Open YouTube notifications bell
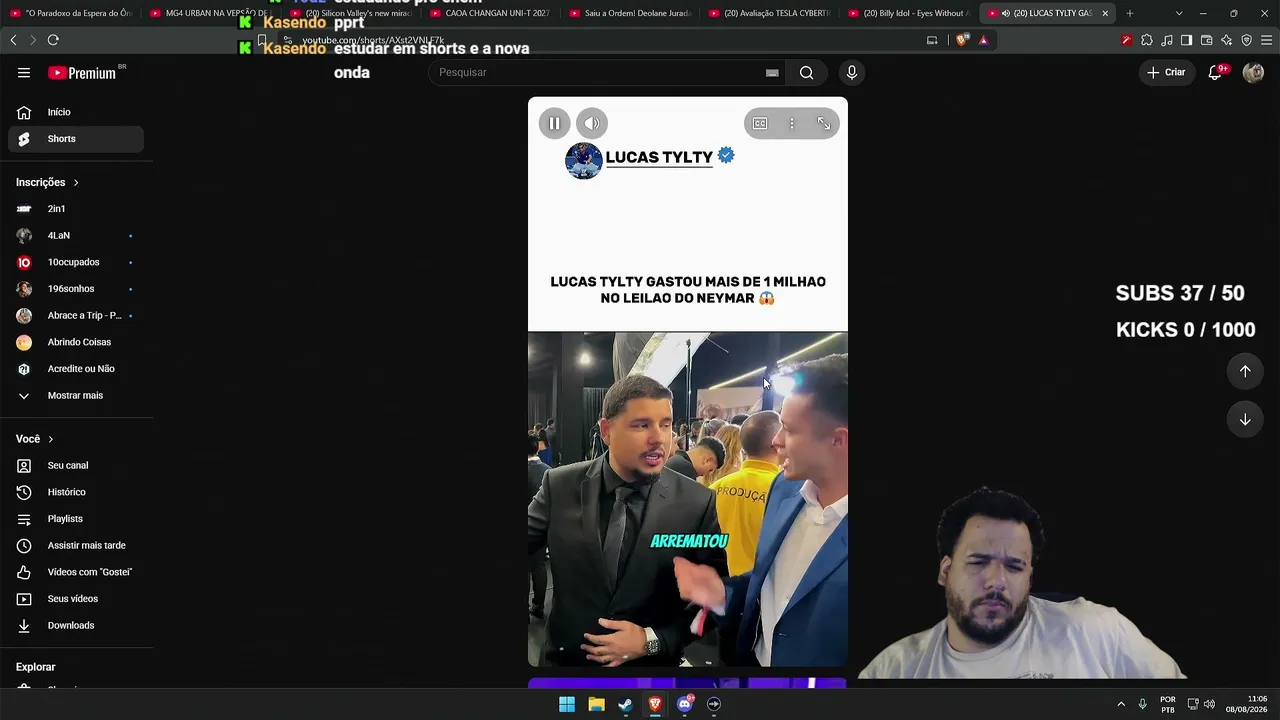 coord(1216,72)
